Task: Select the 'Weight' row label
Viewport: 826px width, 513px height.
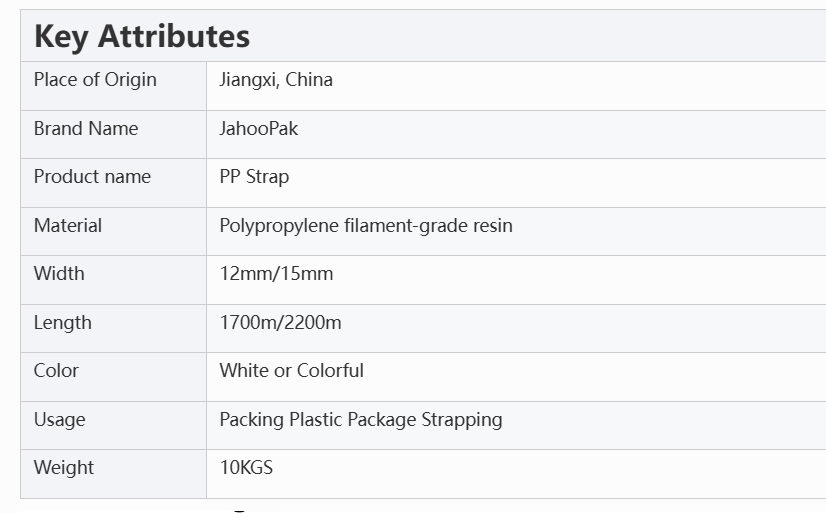Action: click(64, 468)
